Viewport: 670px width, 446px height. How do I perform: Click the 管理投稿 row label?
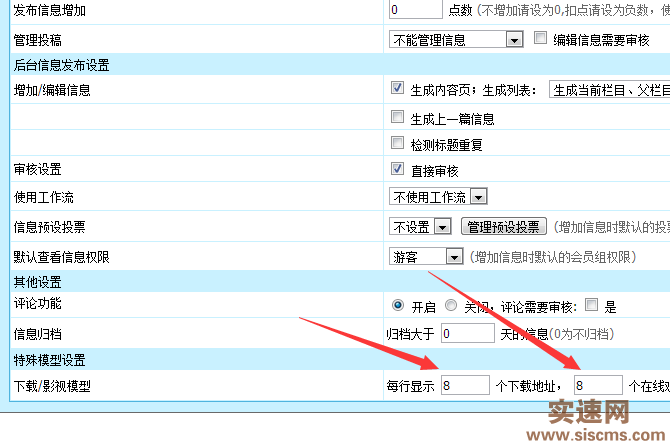tap(38, 40)
